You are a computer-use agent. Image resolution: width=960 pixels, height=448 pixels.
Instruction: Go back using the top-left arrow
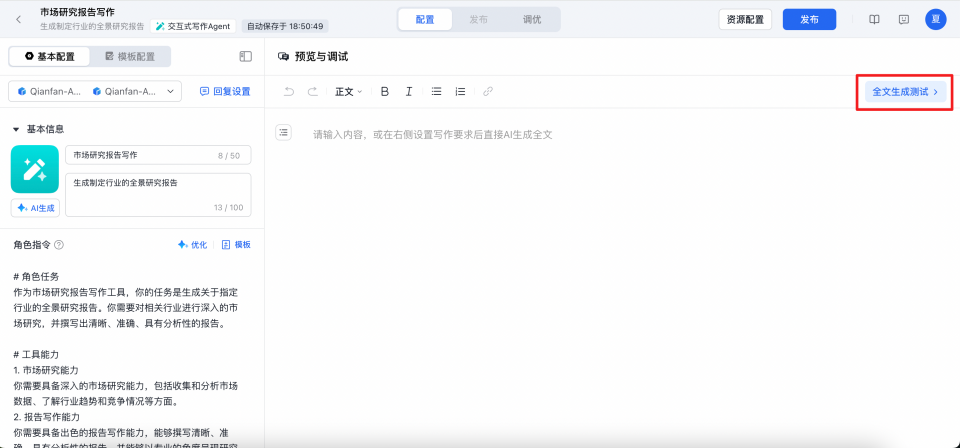pyautogui.click(x=18, y=20)
